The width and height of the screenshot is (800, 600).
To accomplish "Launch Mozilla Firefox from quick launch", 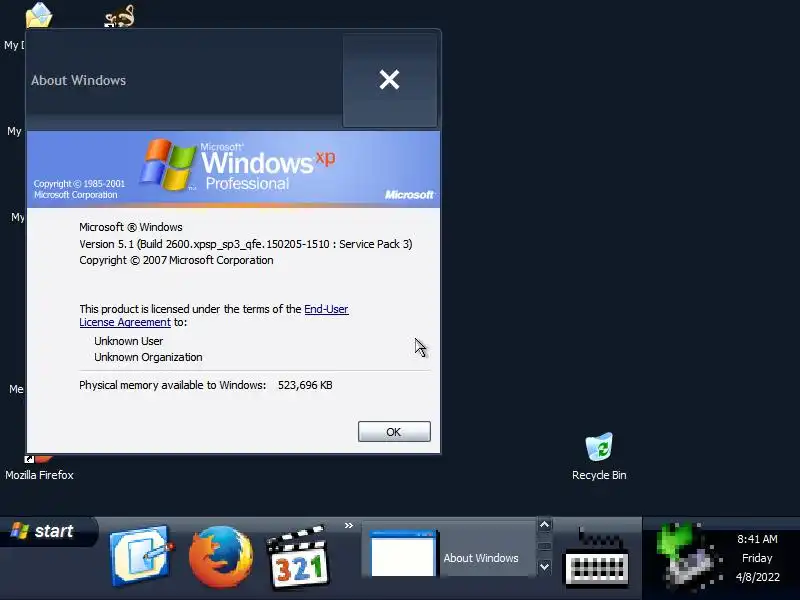I will [220, 557].
